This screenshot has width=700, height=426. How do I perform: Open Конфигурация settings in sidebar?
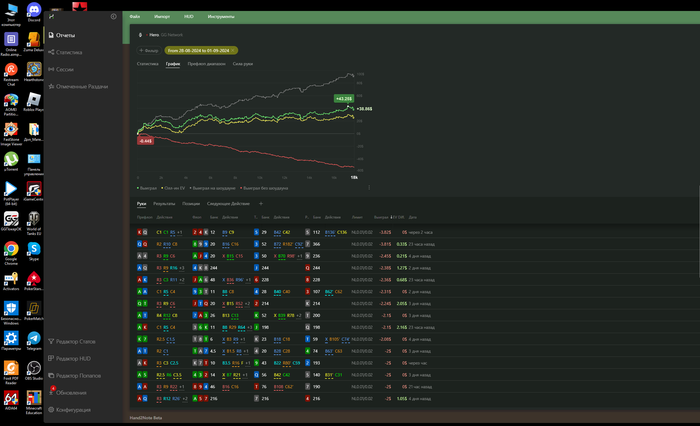[70, 409]
